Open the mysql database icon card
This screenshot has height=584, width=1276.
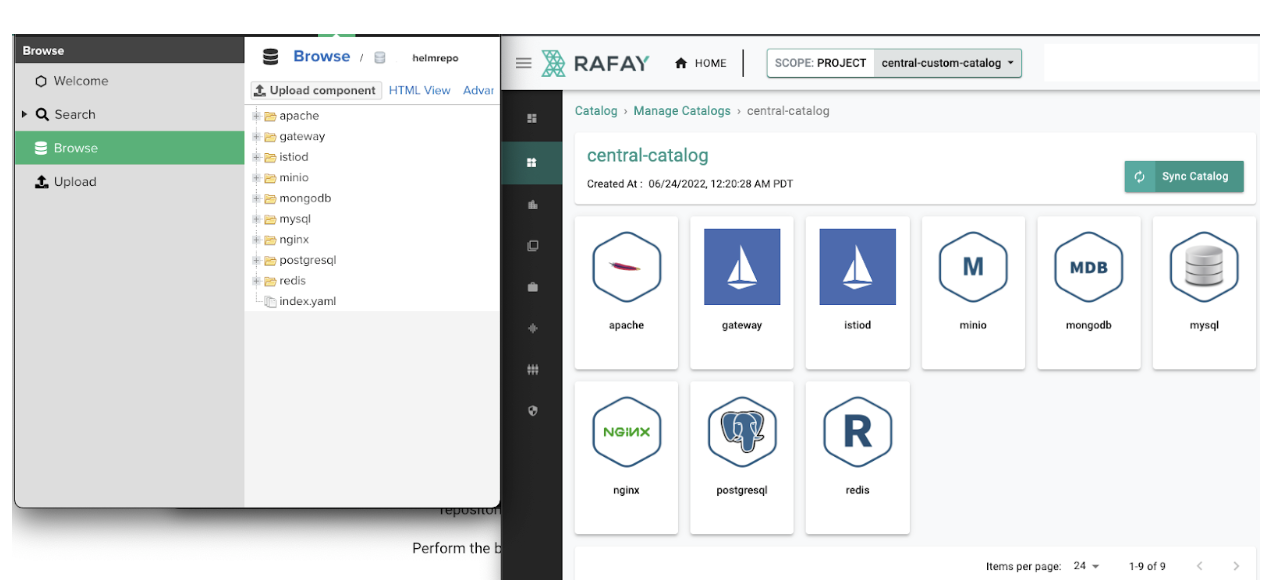[x=1204, y=267]
